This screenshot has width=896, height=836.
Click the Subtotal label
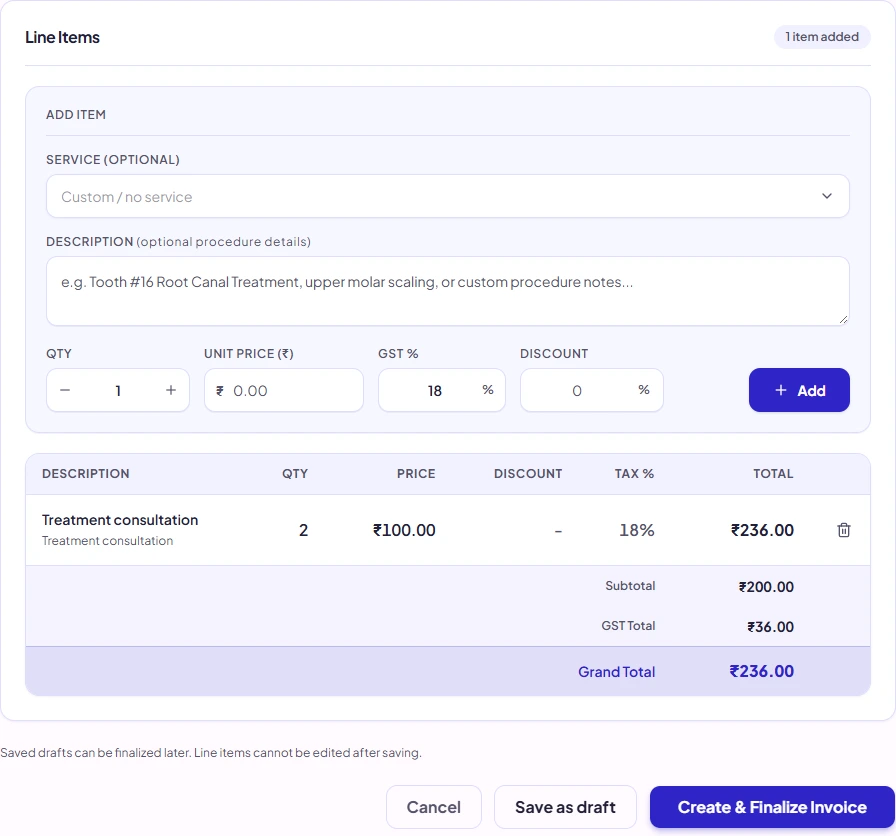coord(630,586)
